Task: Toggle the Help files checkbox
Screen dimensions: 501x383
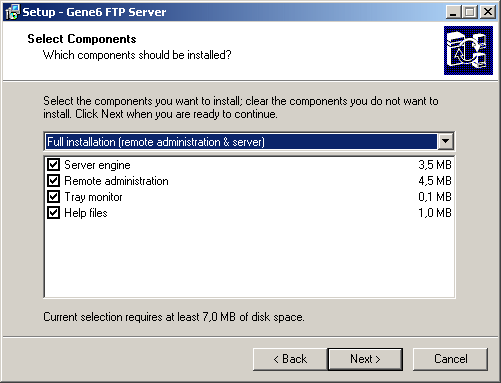Action: tap(53, 213)
